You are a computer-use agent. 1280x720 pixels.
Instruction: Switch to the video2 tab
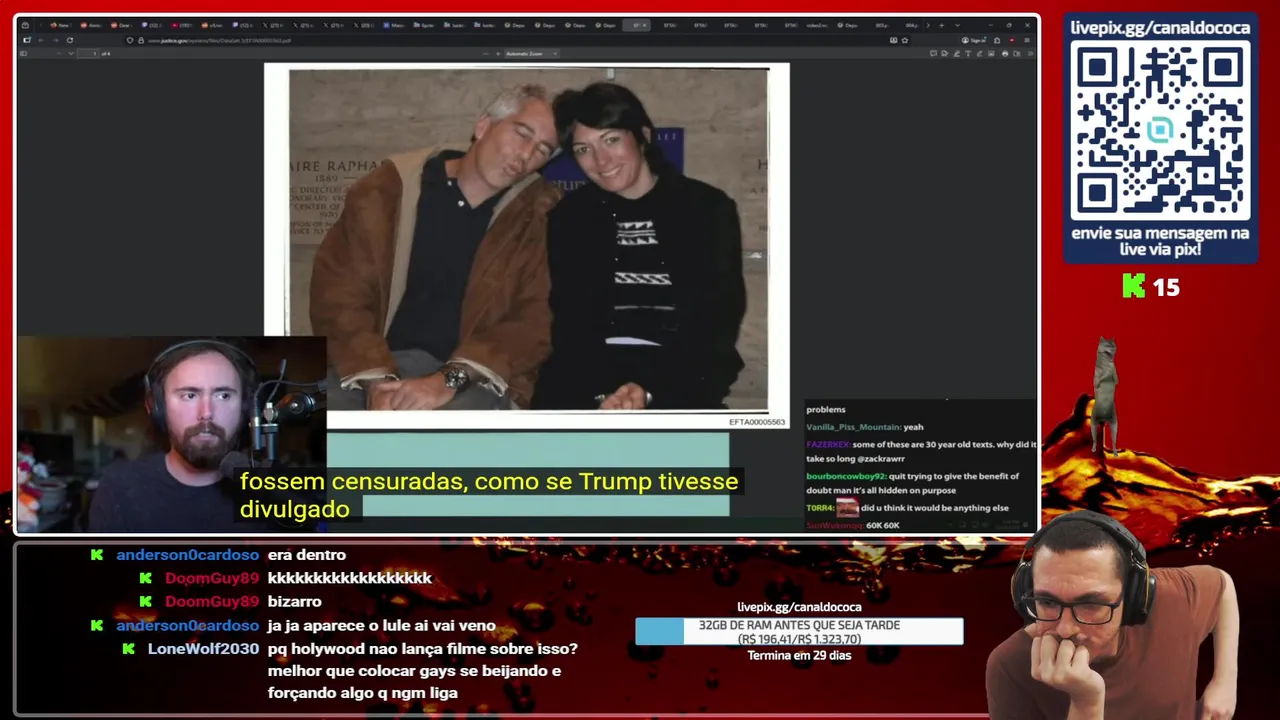(x=816, y=25)
